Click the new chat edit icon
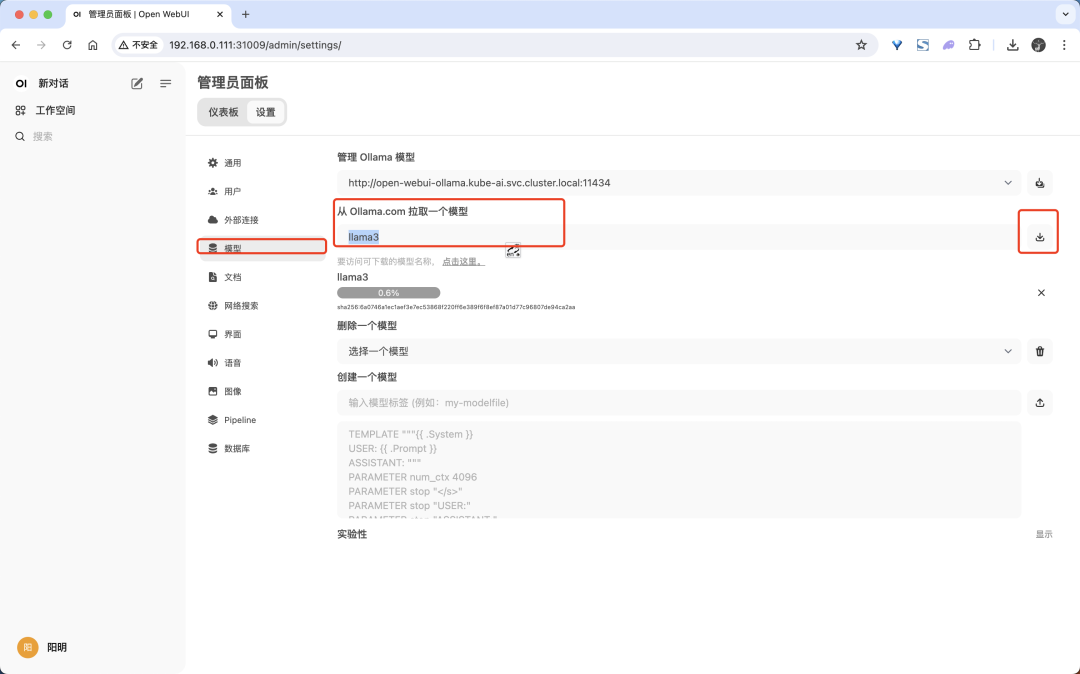Image resolution: width=1080 pixels, height=674 pixels. 137,83
